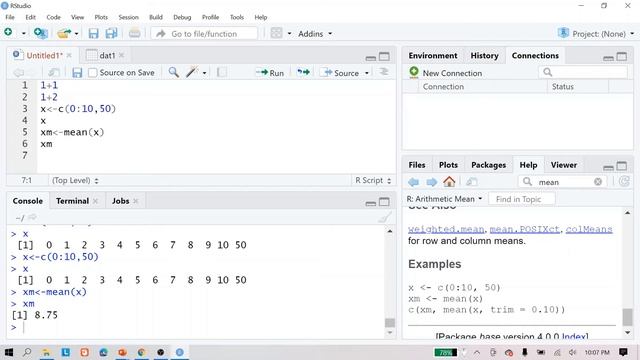
Task: Click the volume icon in system tray
Action: (573, 352)
